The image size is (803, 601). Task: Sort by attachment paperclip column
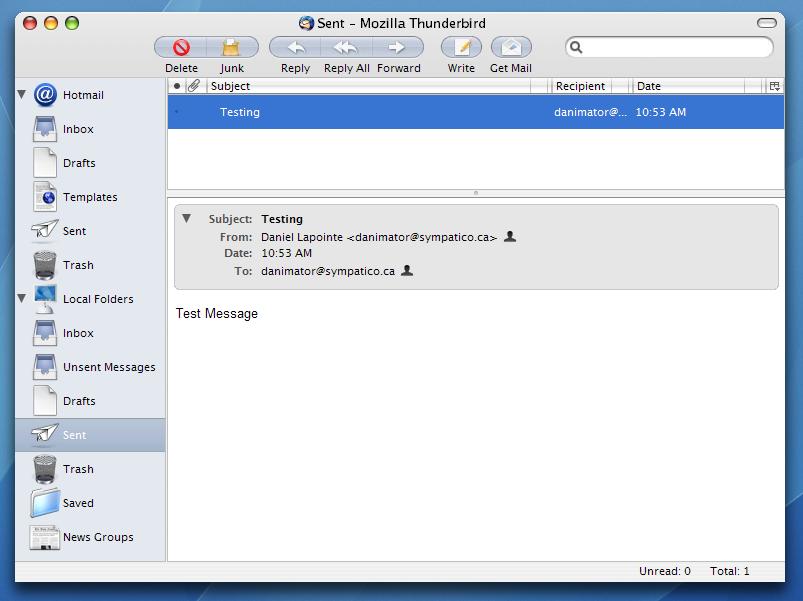[x=194, y=86]
